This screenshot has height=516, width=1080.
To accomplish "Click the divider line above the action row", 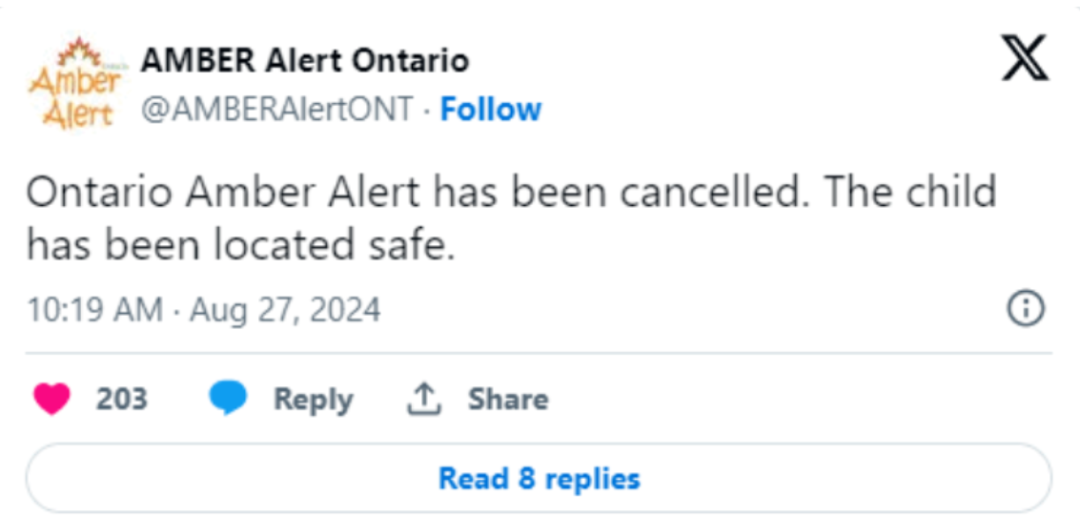I will tap(539, 353).
